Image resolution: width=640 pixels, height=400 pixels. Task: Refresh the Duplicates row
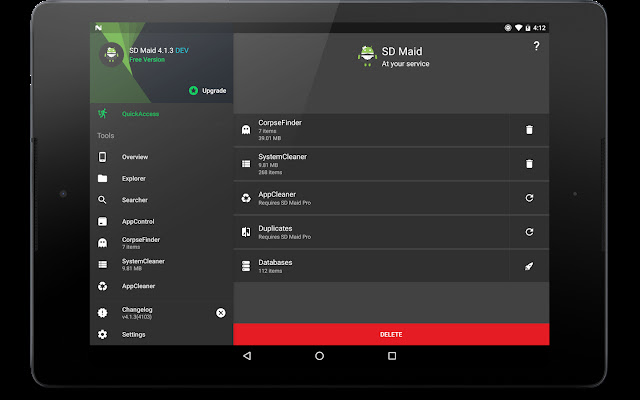pos(529,232)
